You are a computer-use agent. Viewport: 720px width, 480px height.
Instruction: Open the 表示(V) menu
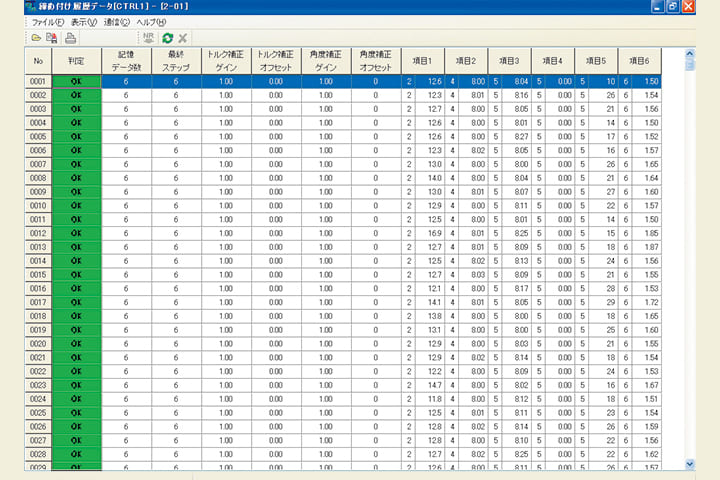(x=85, y=22)
